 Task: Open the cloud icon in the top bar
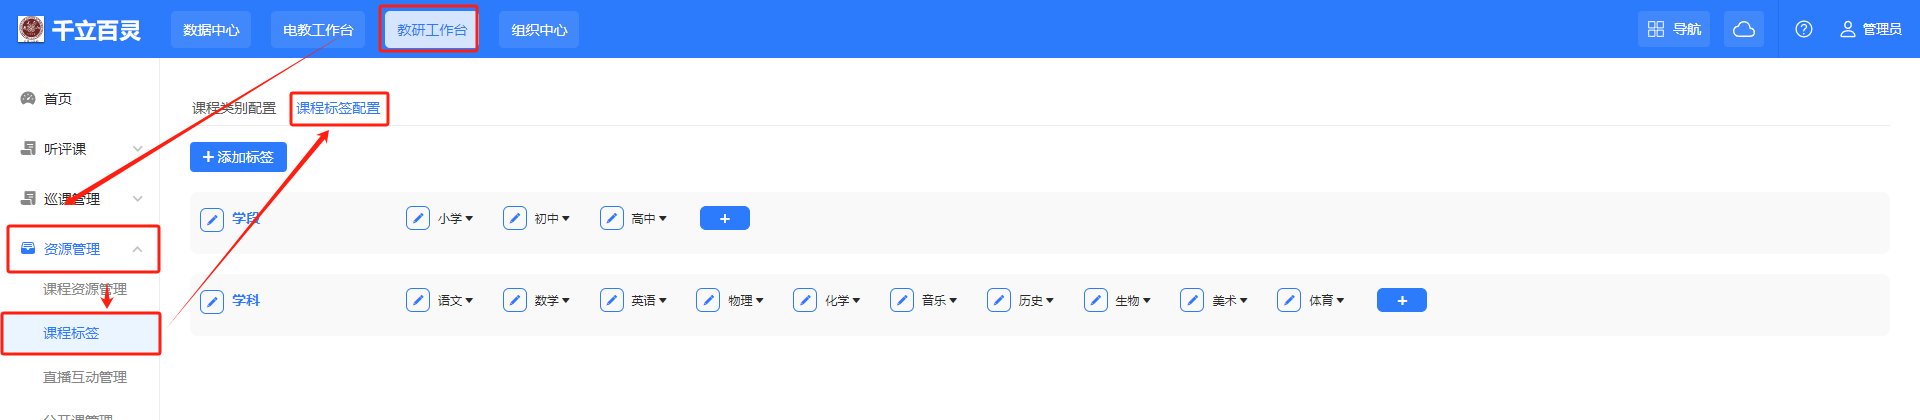(x=1744, y=29)
